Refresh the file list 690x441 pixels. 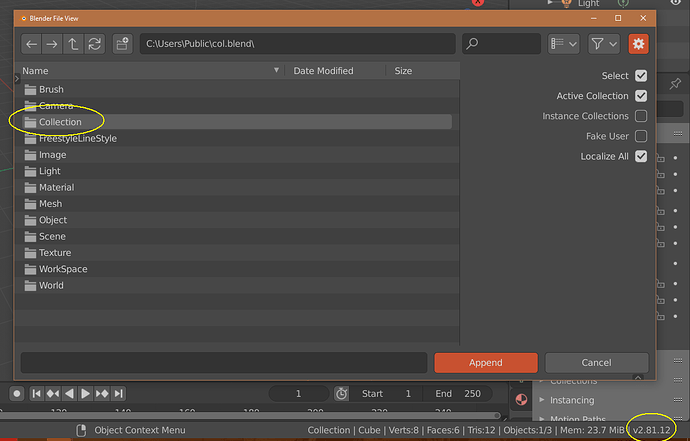95,44
